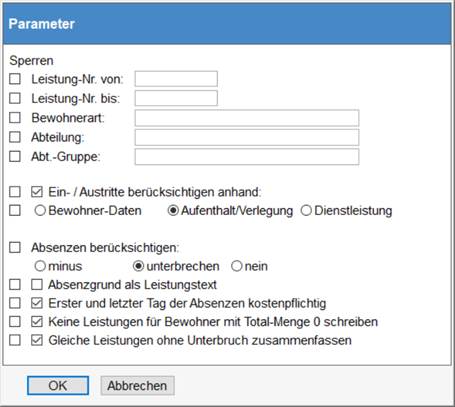Uncheck Gleiche Leistungen ohne Unterbruch zusammenfassen
The image size is (455, 407).
[x=37, y=340]
